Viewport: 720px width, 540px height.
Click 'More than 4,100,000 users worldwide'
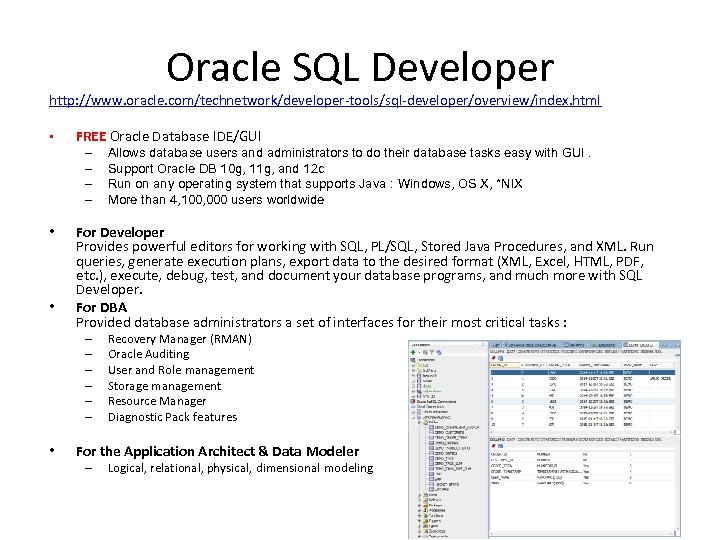pyautogui.click(x=216, y=200)
